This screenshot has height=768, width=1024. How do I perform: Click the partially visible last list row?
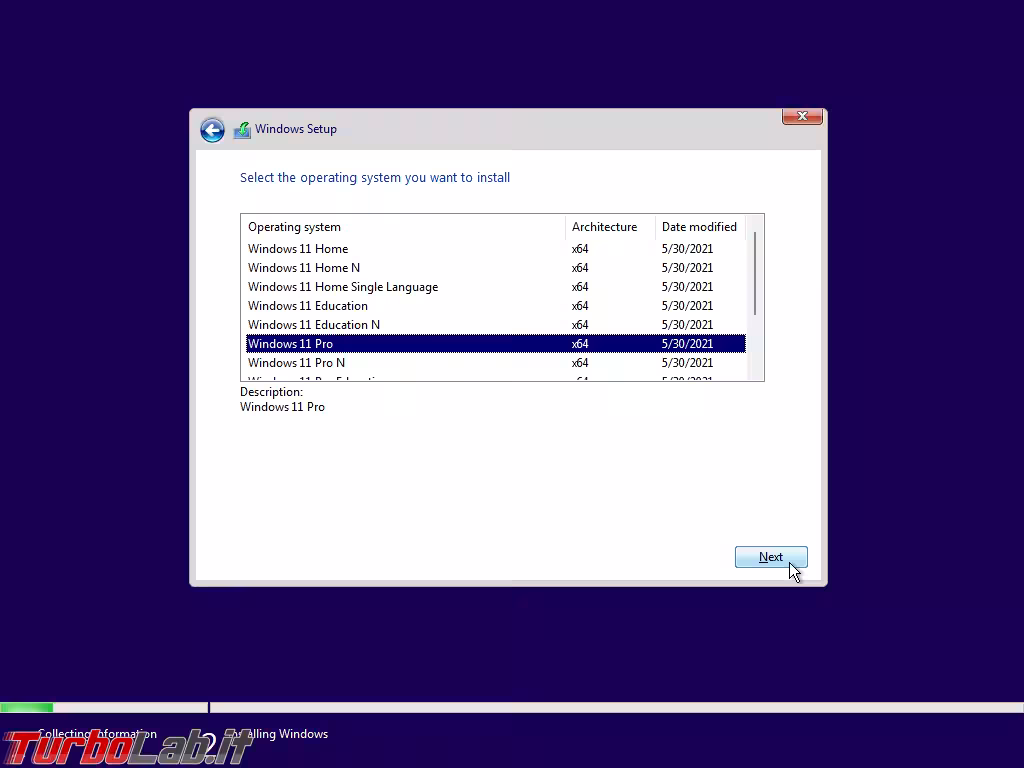point(400,377)
